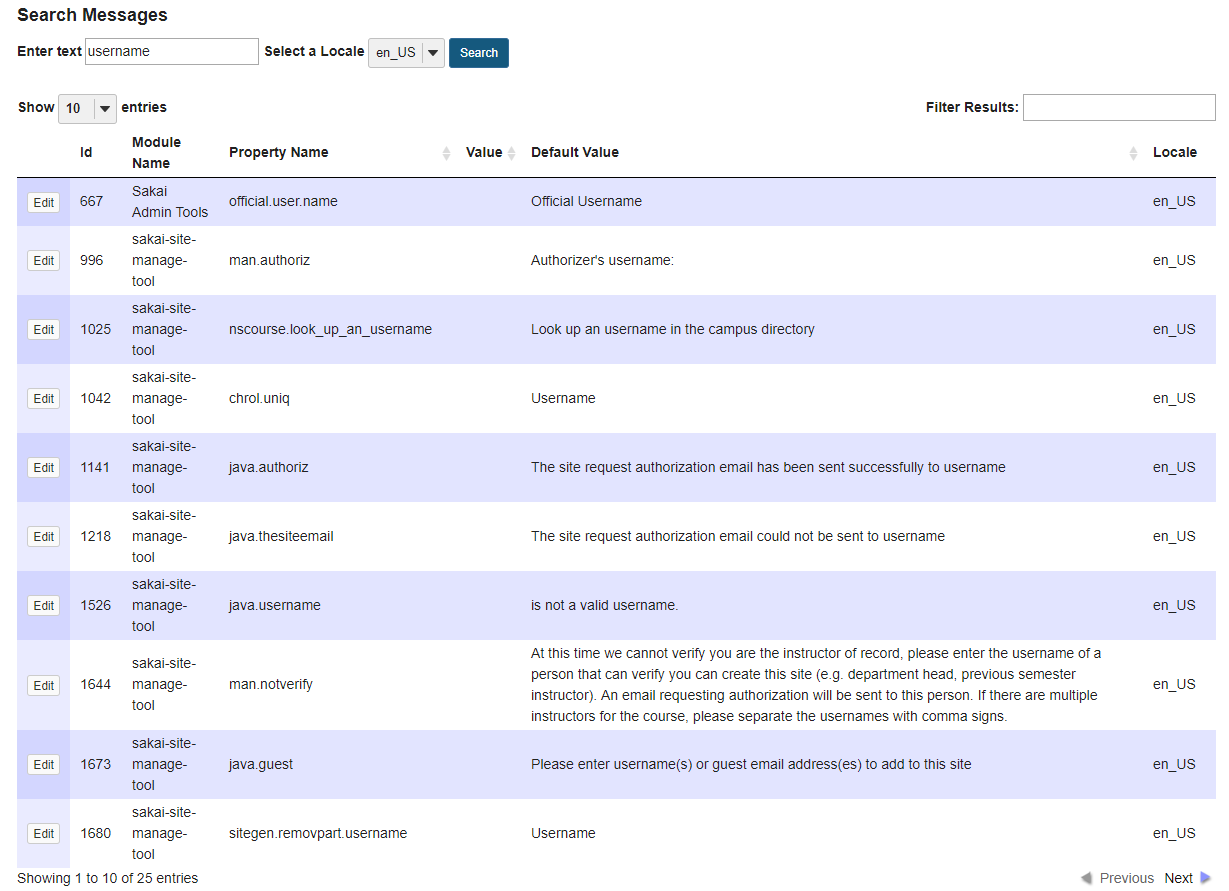Edit row 1218 java.thesiteemail
Screen dimensions: 1229x891
[43, 536]
